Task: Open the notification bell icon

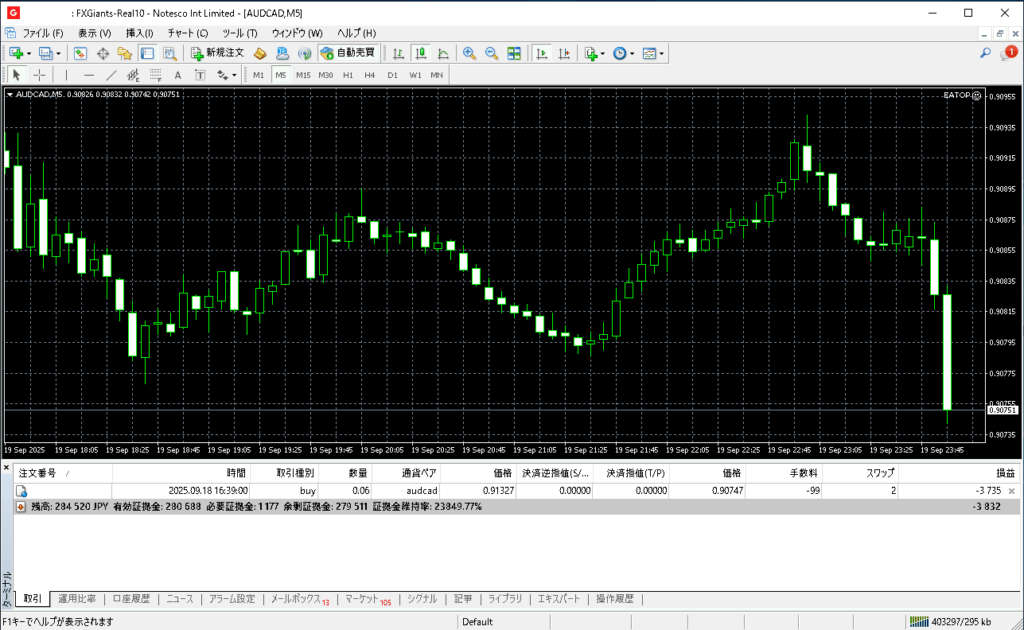Action: pos(1007,53)
